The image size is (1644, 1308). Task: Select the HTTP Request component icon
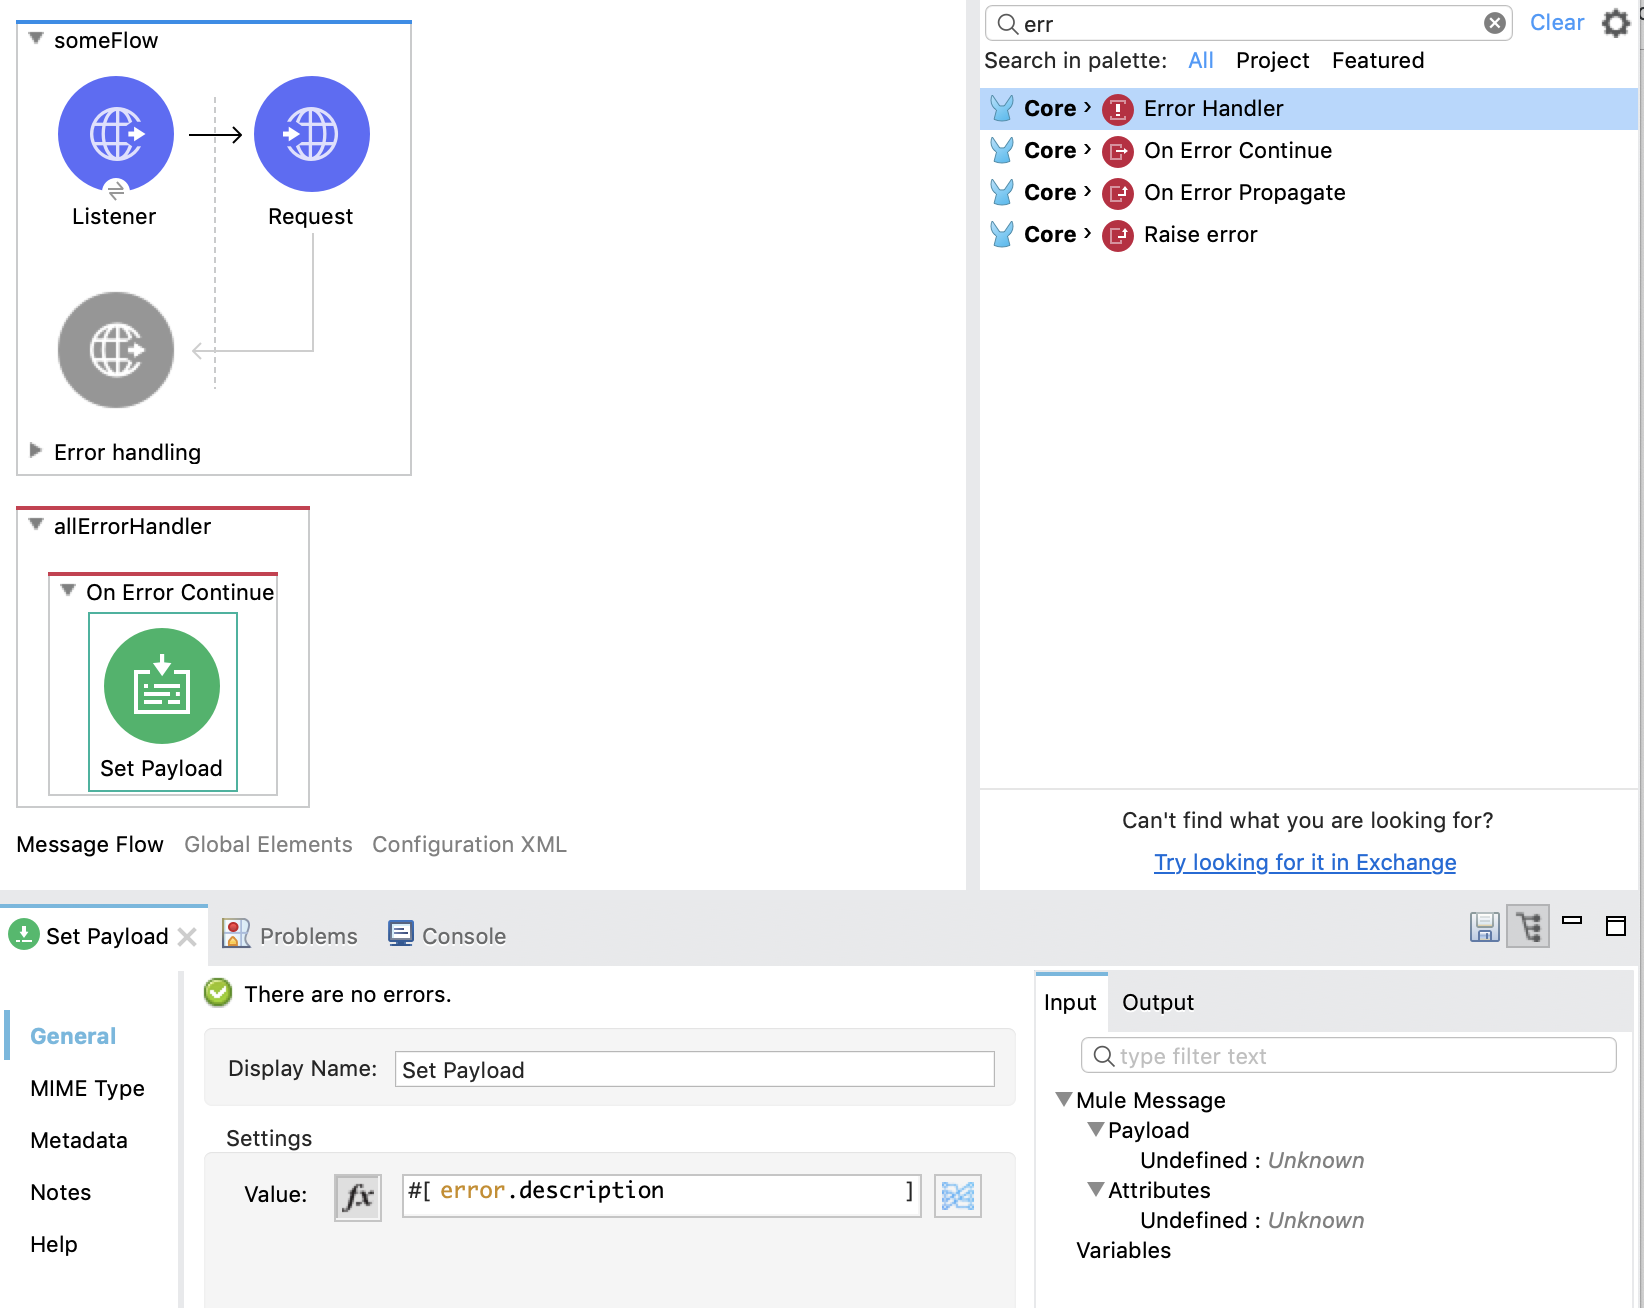tap(311, 134)
